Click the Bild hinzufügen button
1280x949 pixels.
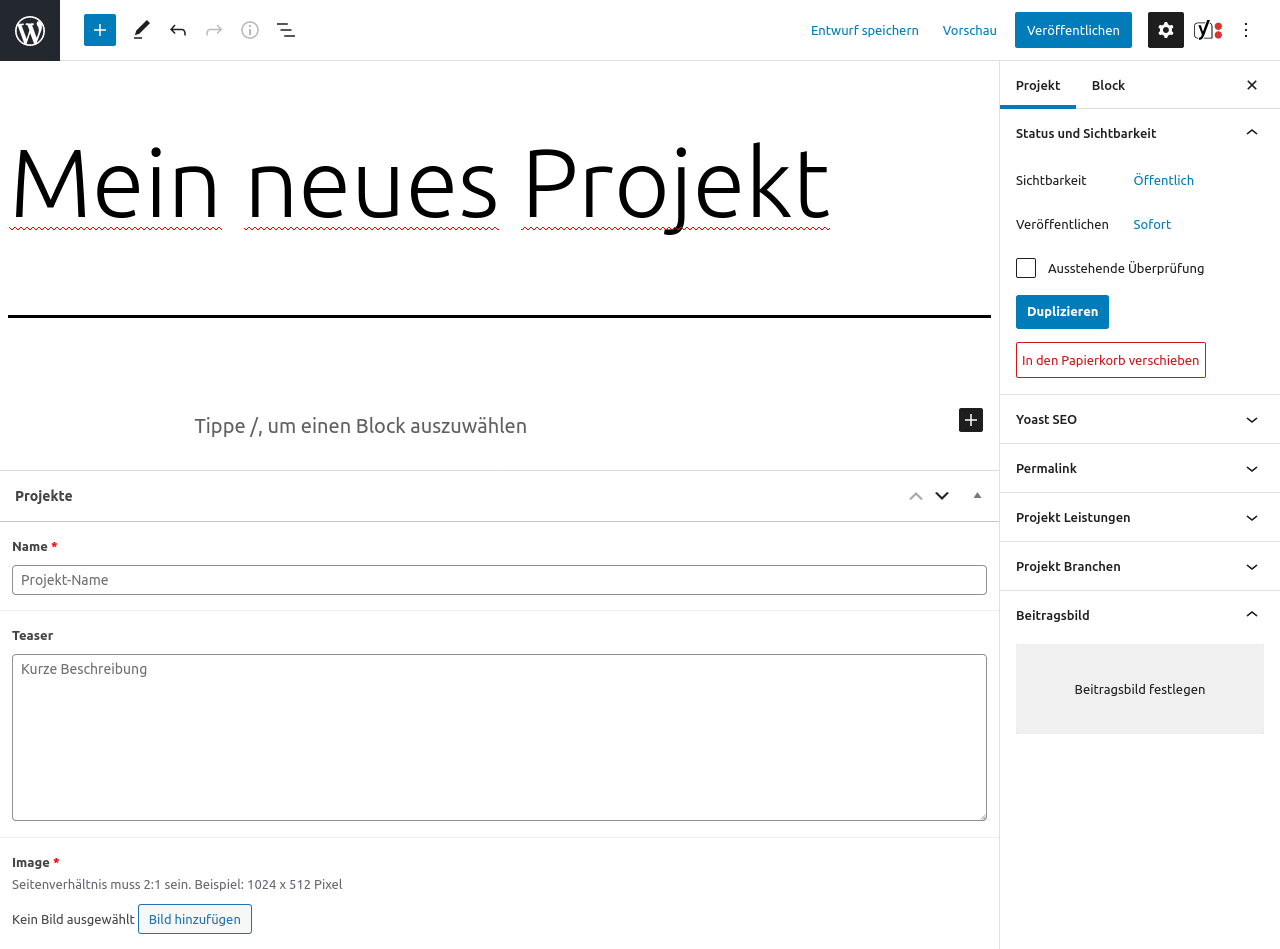(195, 919)
